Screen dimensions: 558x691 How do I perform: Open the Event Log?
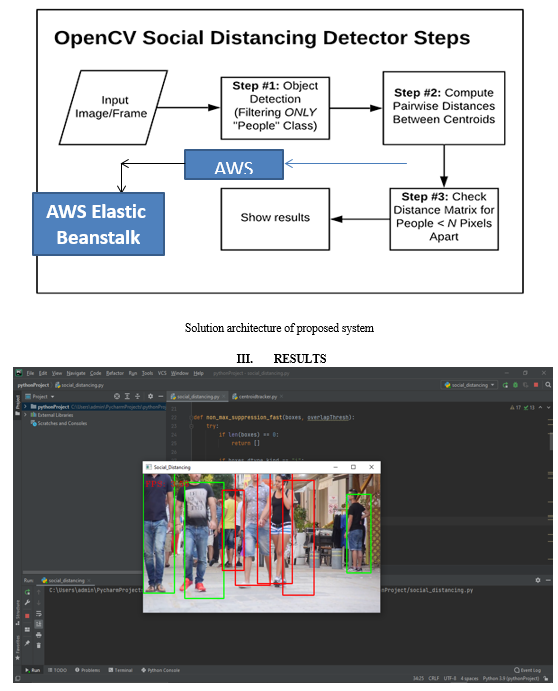[x=527, y=670]
